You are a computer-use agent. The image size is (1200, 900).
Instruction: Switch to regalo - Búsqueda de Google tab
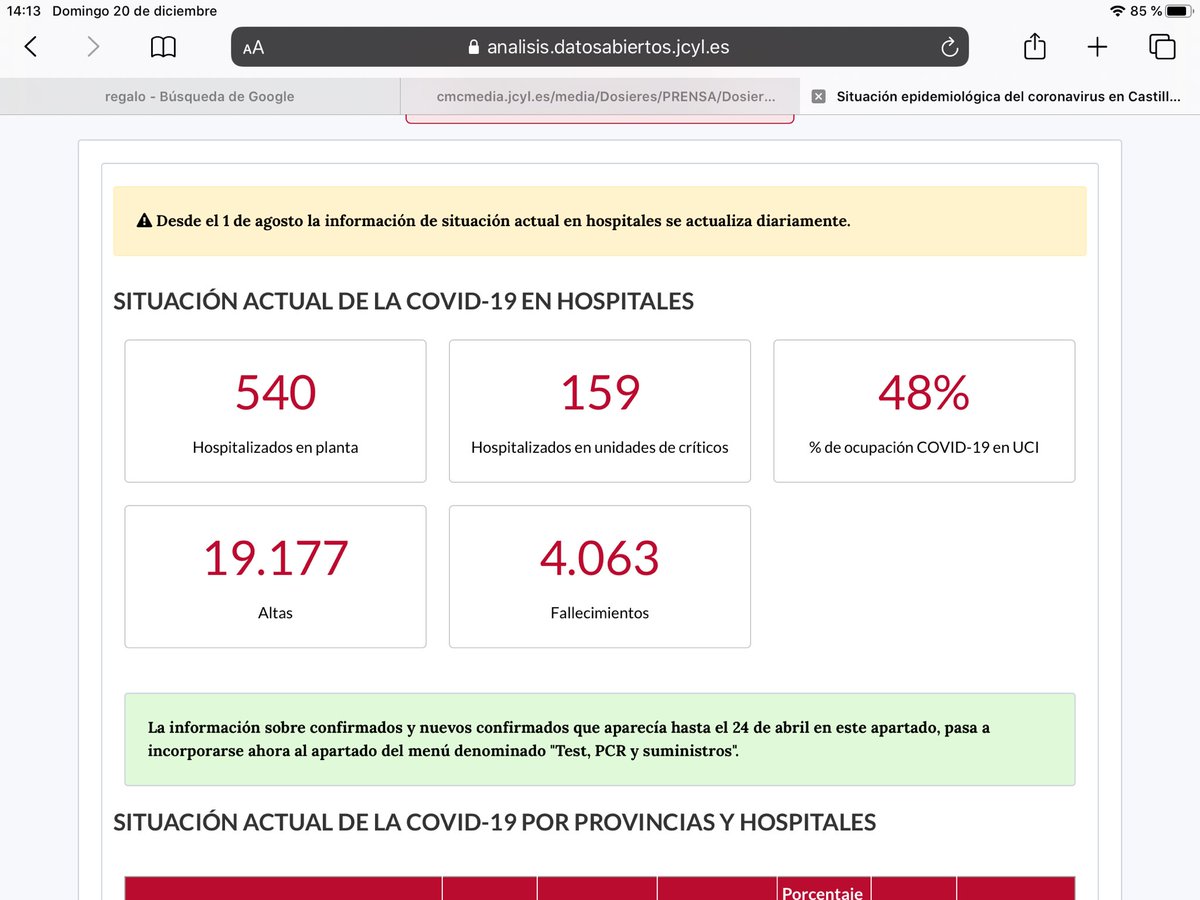pyautogui.click(x=200, y=97)
